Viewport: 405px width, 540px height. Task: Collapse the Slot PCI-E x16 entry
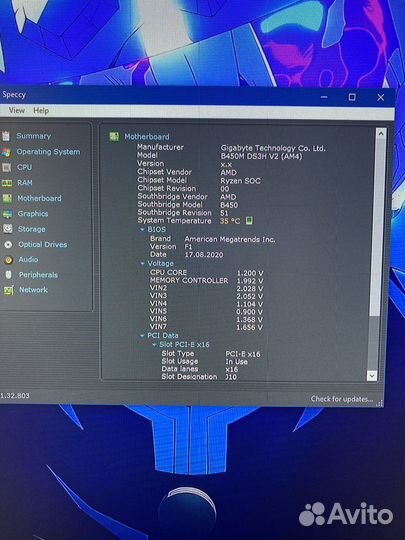(x=154, y=345)
